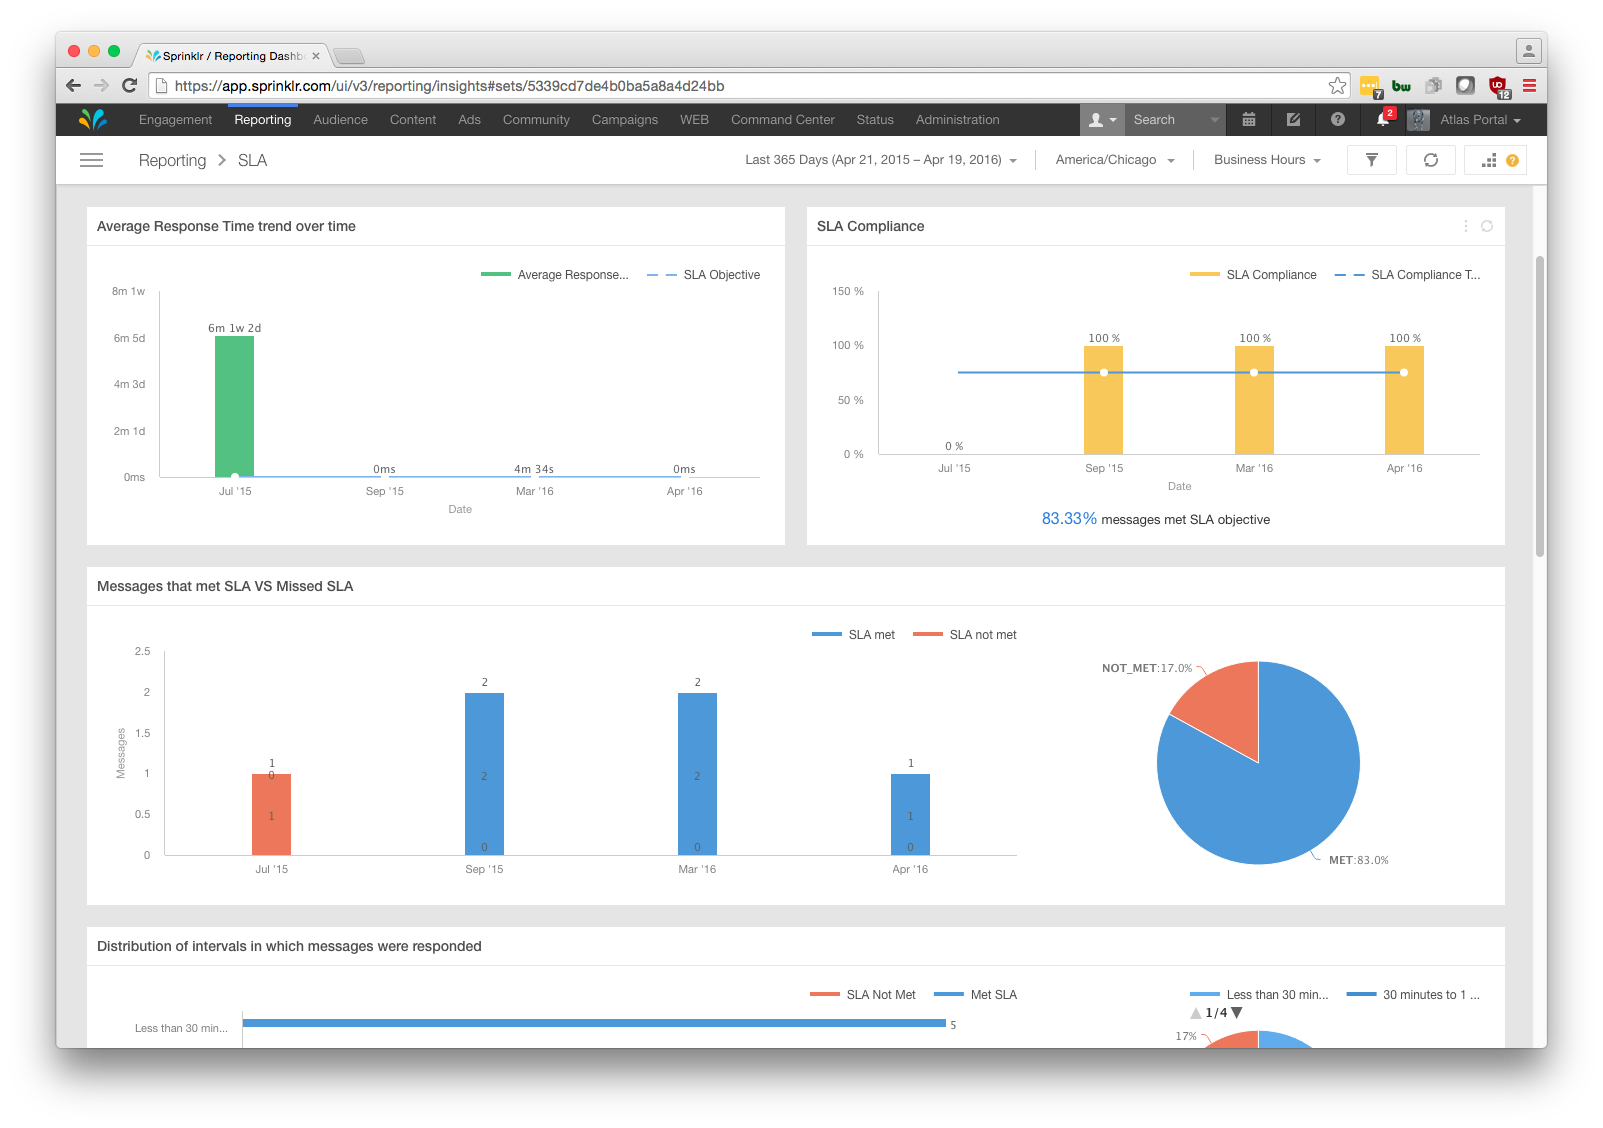The image size is (1603, 1128).
Task: Click the filter funnel button
Action: [x=1372, y=160]
